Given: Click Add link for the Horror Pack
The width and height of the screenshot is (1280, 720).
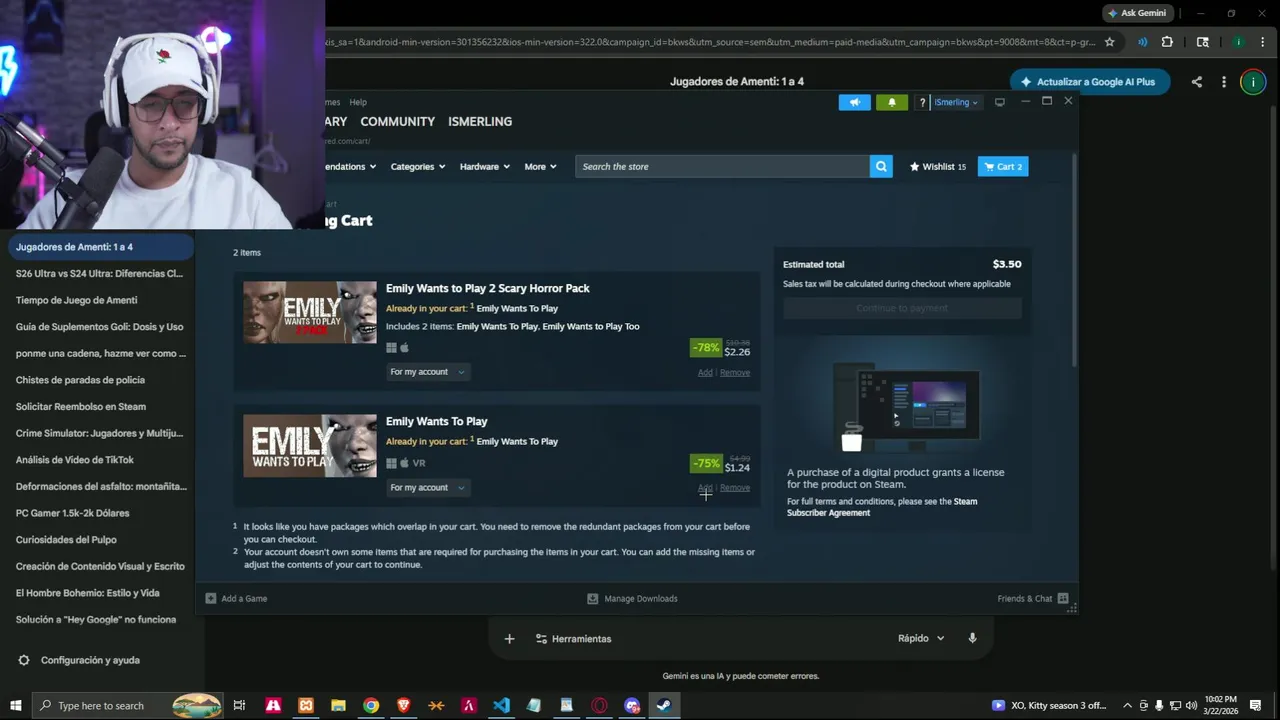Looking at the screenshot, I should 705,373.
